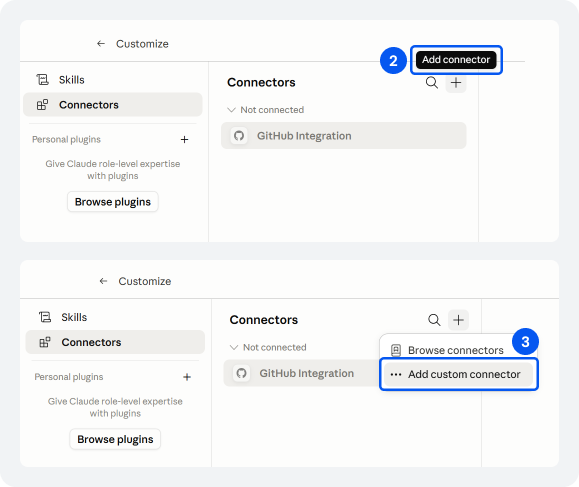The image size is (579, 487).
Task: Add a personal plugin with plus in top panel
Action: point(184,140)
